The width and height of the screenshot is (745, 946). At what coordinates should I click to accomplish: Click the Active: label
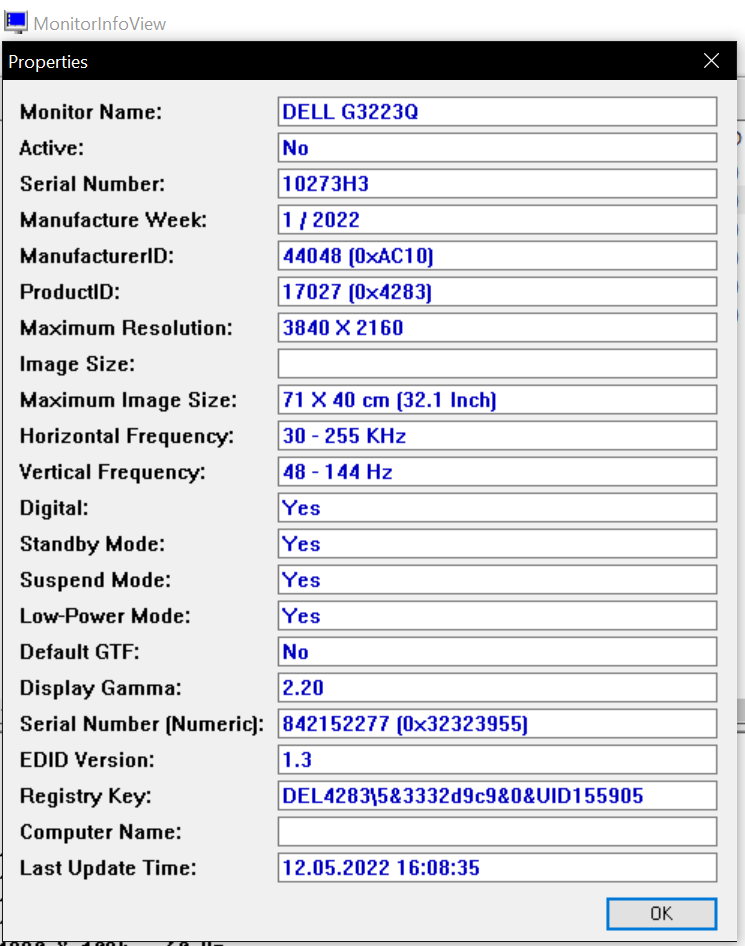(52, 148)
